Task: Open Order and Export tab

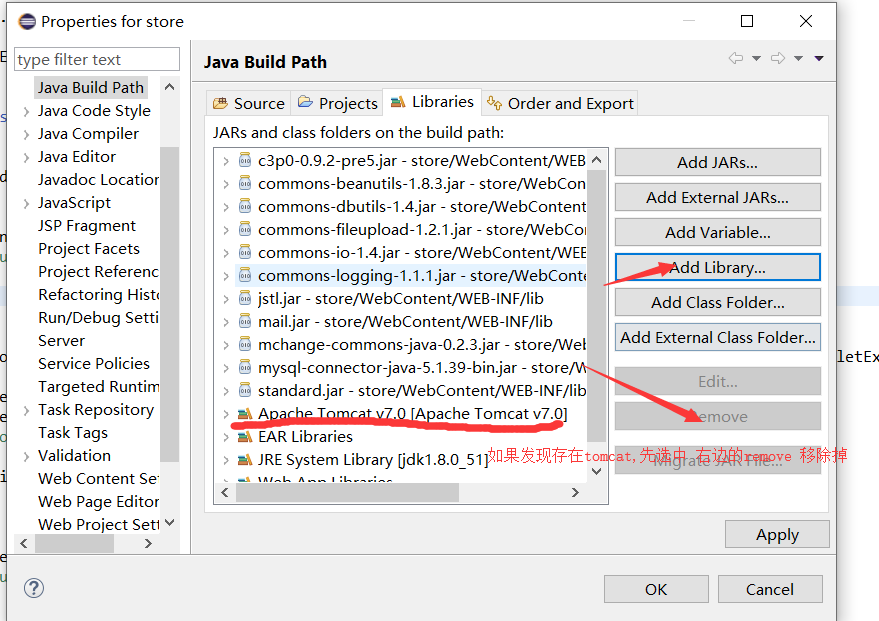Action: [x=560, y=103]
